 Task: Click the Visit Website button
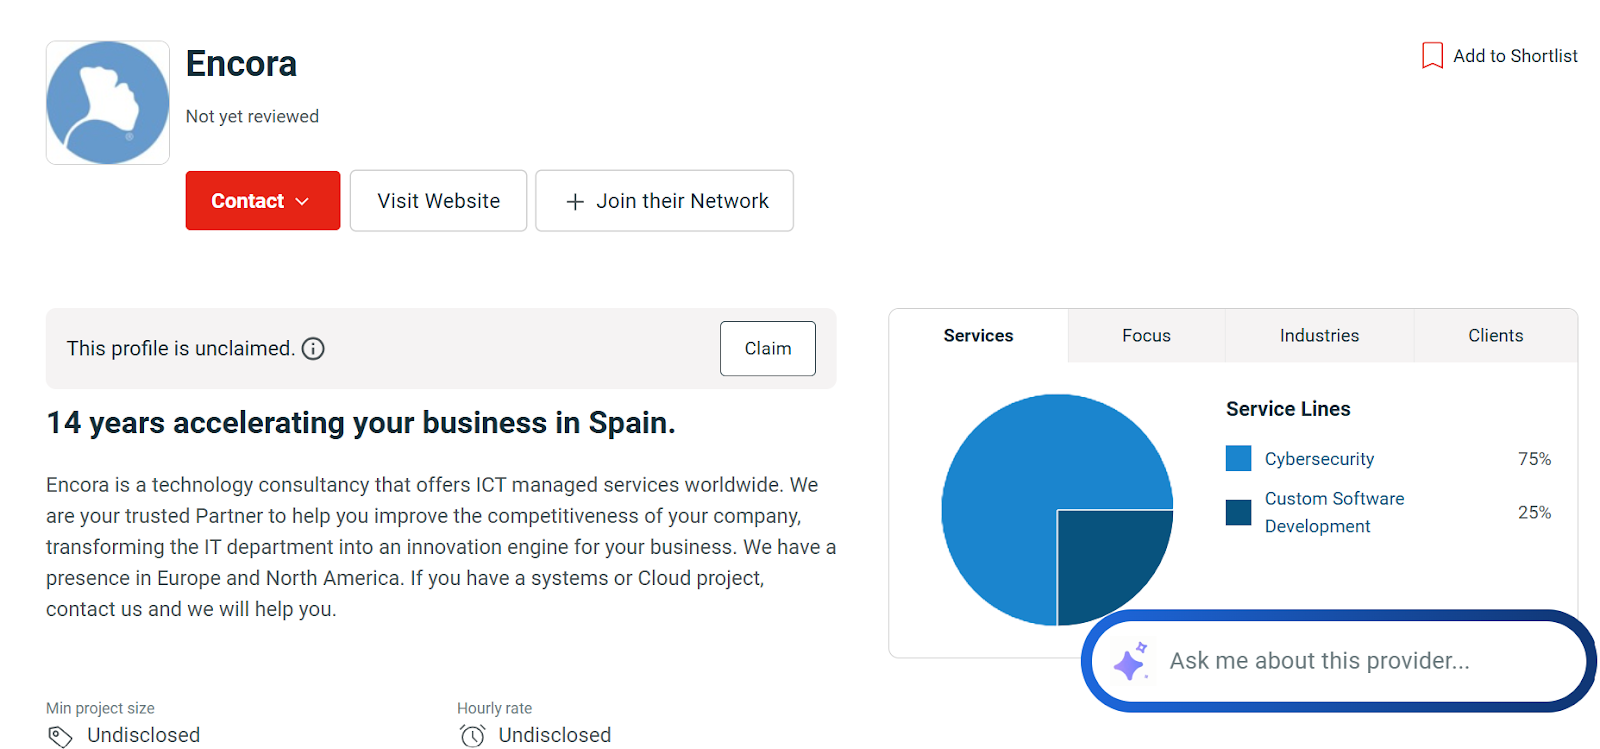(438, 201)
